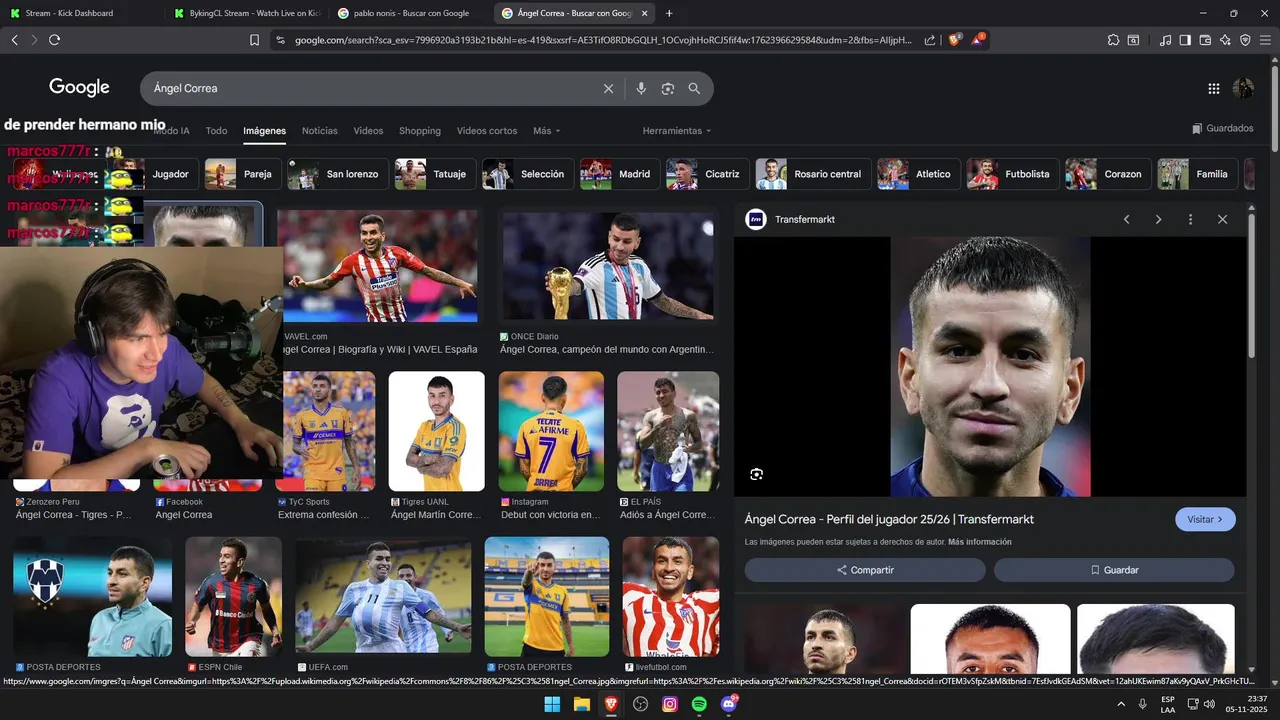Open the browser hamburger menu
Screen dimensions: 1280x720
coord(1266,40)
